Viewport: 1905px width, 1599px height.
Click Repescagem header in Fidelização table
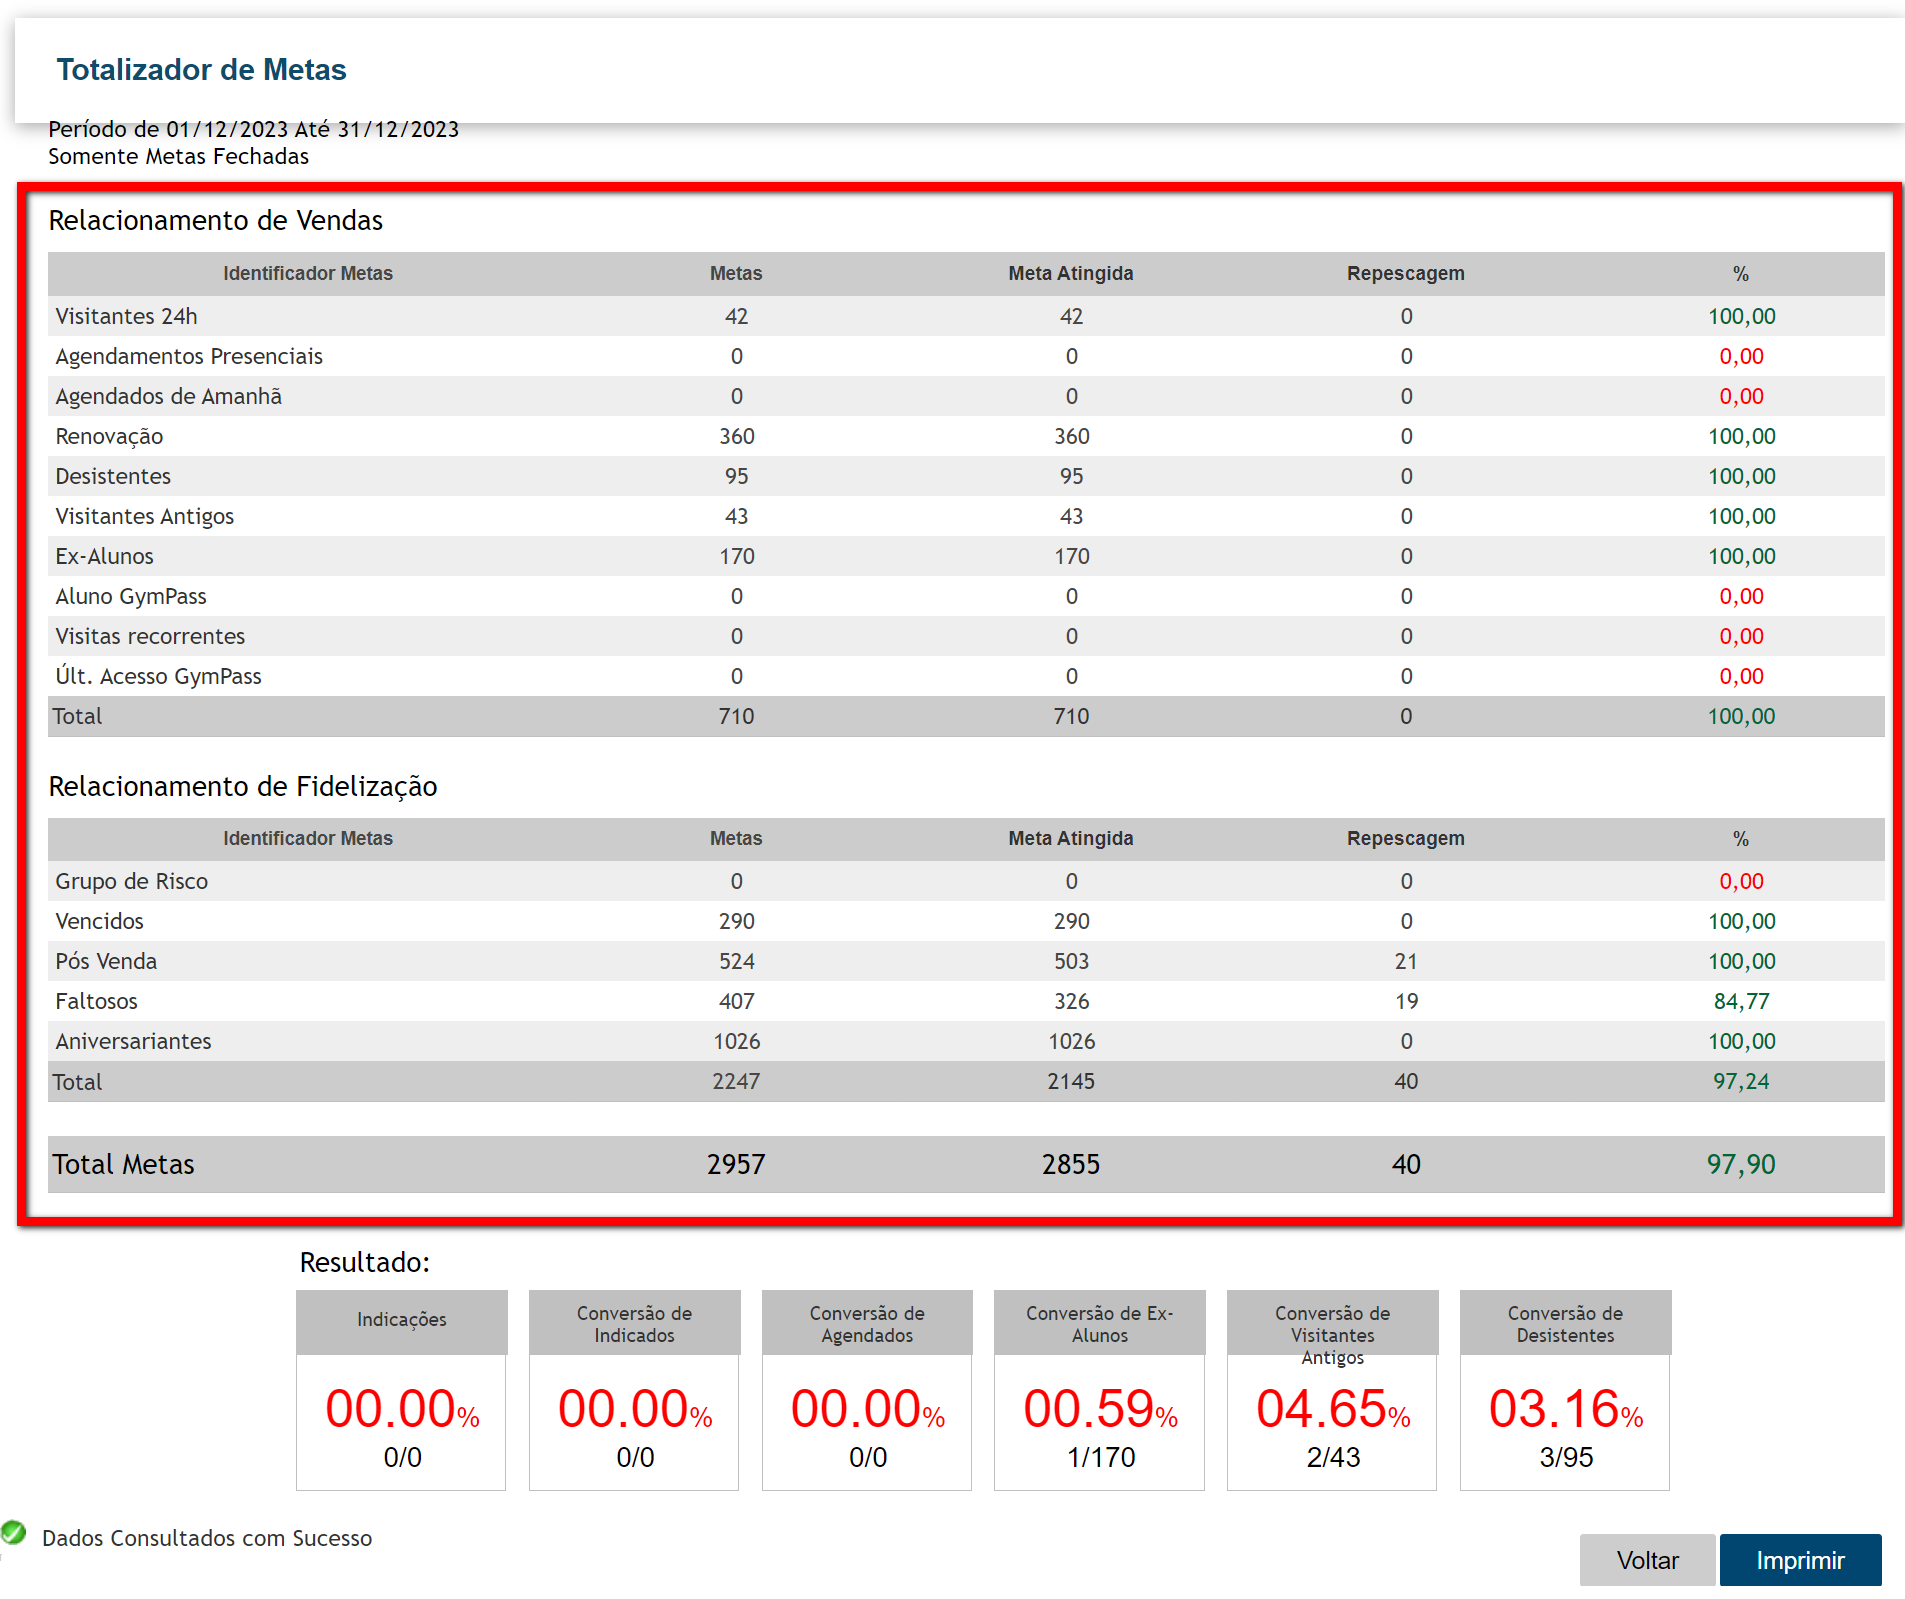(x=1405, y=839)
